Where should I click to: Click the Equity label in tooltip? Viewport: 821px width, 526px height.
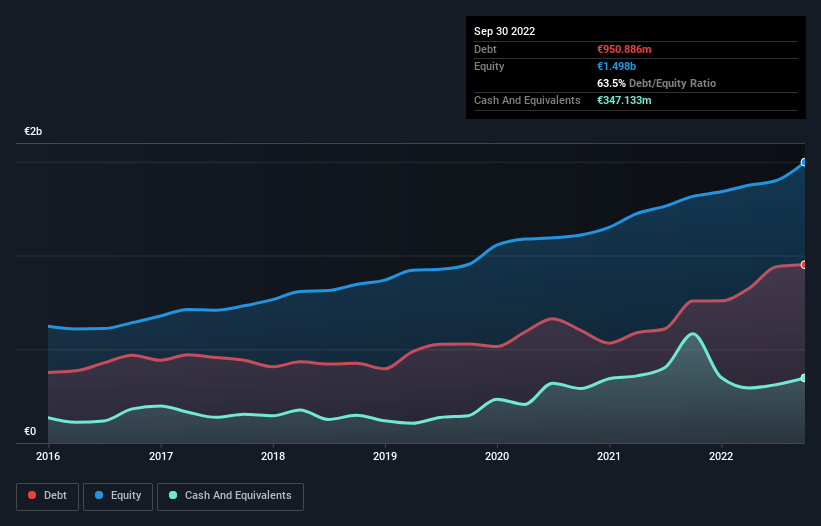489,66
